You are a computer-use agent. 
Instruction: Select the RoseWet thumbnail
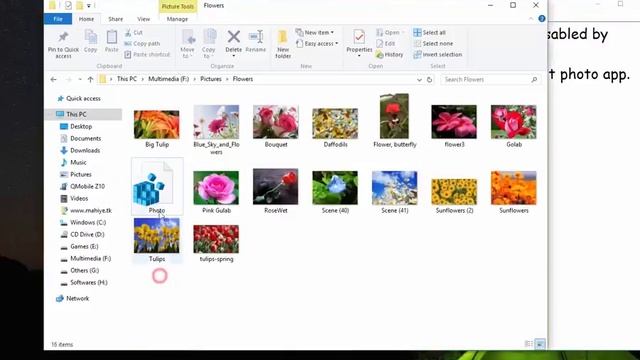pos(276,187)
